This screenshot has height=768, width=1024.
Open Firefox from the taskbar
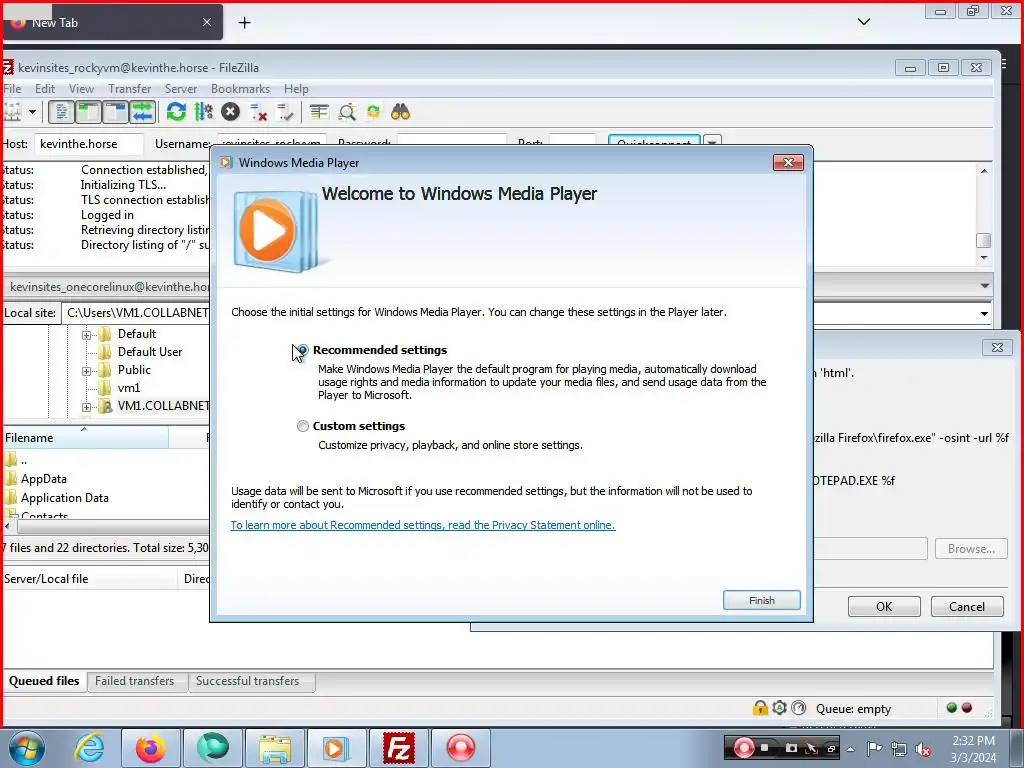[150, 748]
